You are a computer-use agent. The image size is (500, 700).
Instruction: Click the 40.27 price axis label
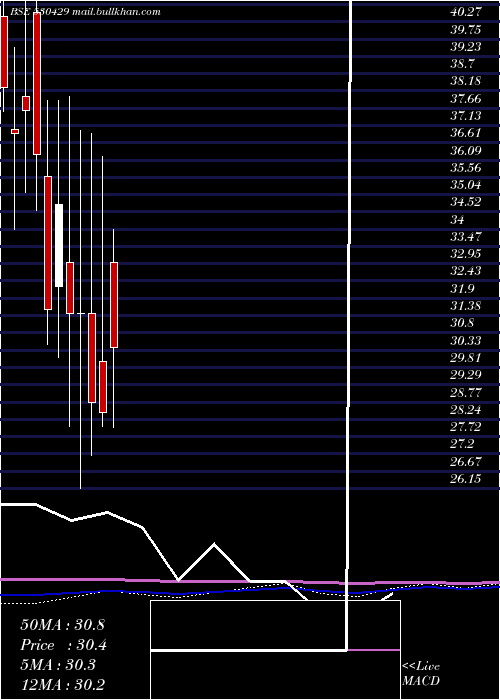(x=466, y=12)
